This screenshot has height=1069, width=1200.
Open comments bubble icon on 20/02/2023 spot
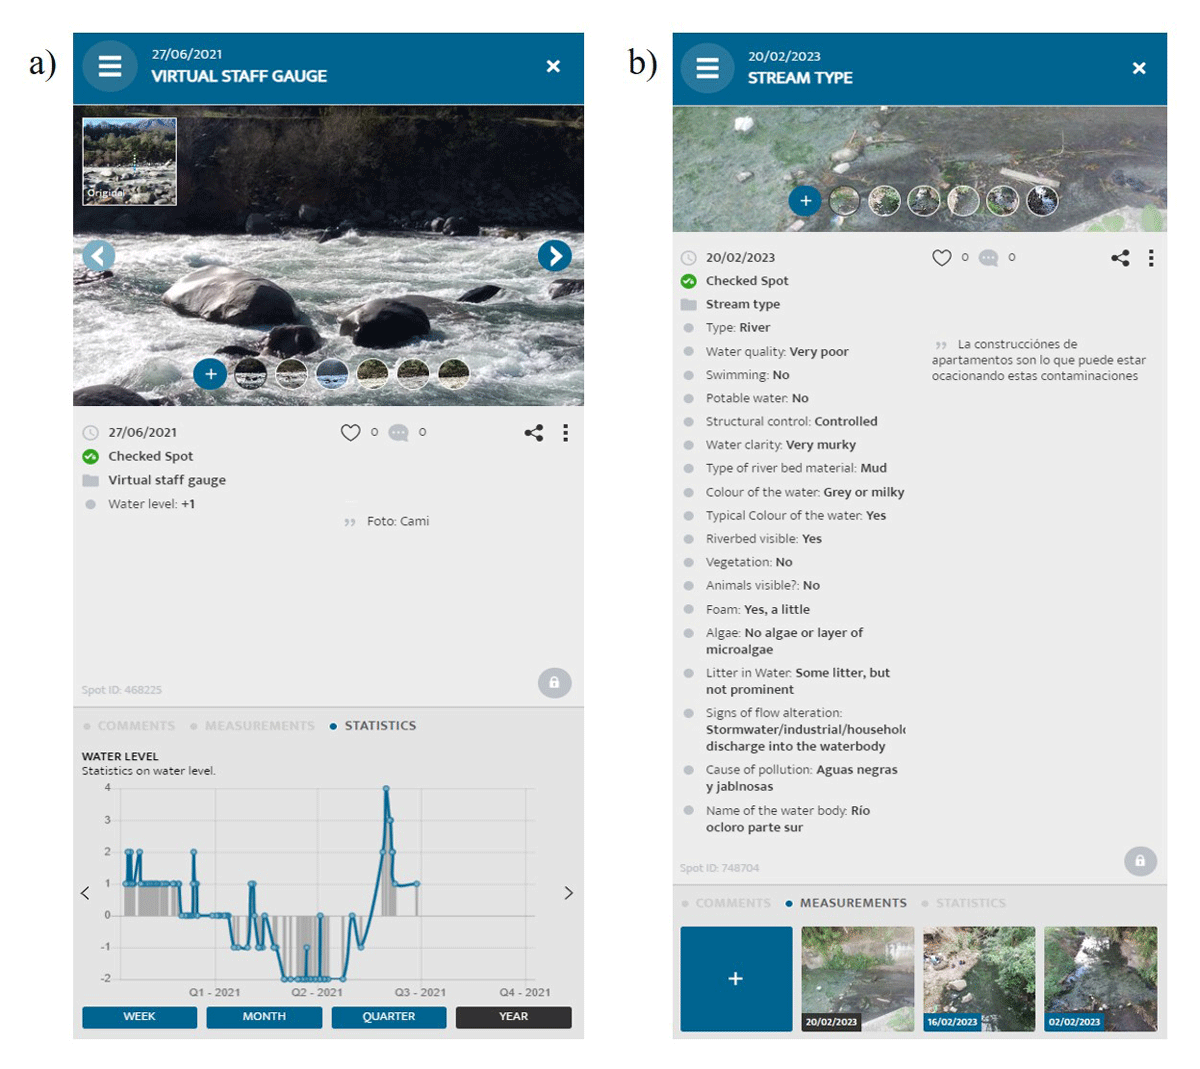click(988, 258)
